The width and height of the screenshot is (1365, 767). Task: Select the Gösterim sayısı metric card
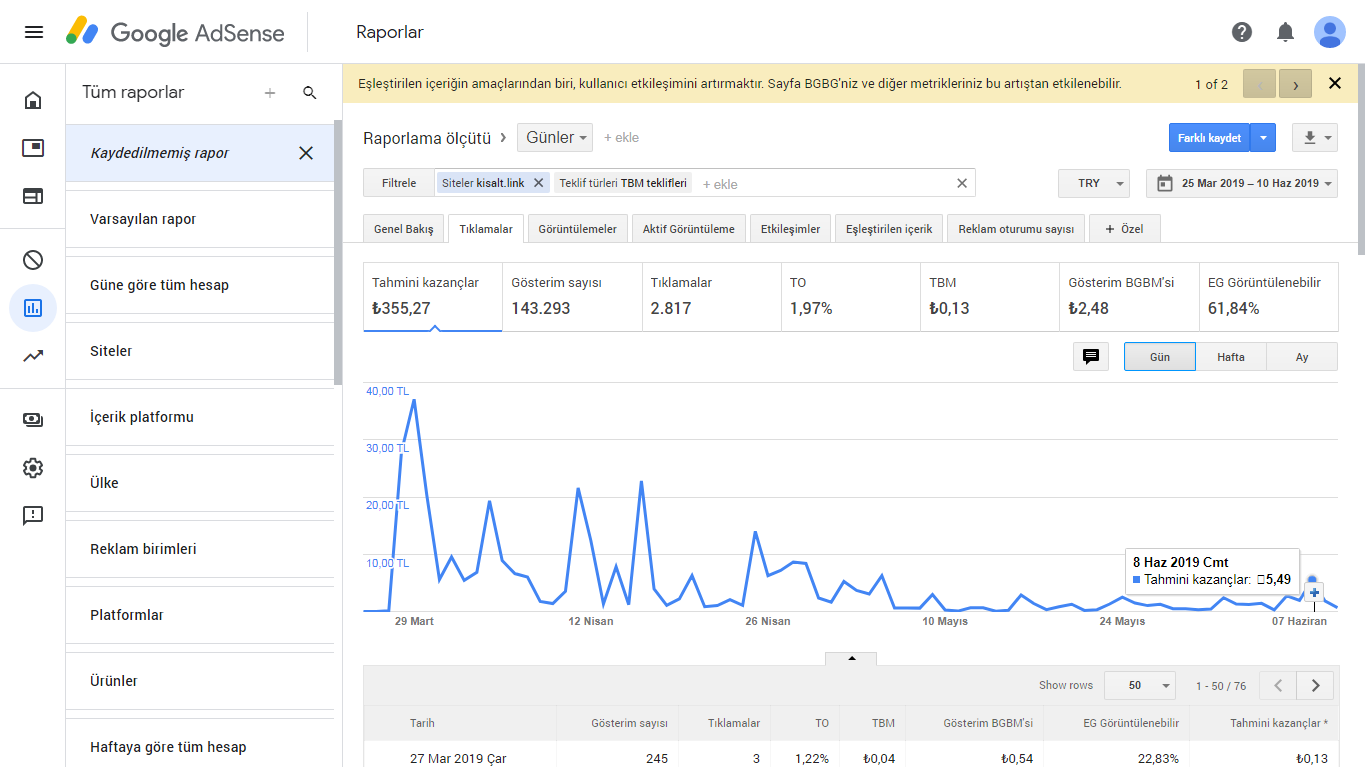click(x=572, y=297)
